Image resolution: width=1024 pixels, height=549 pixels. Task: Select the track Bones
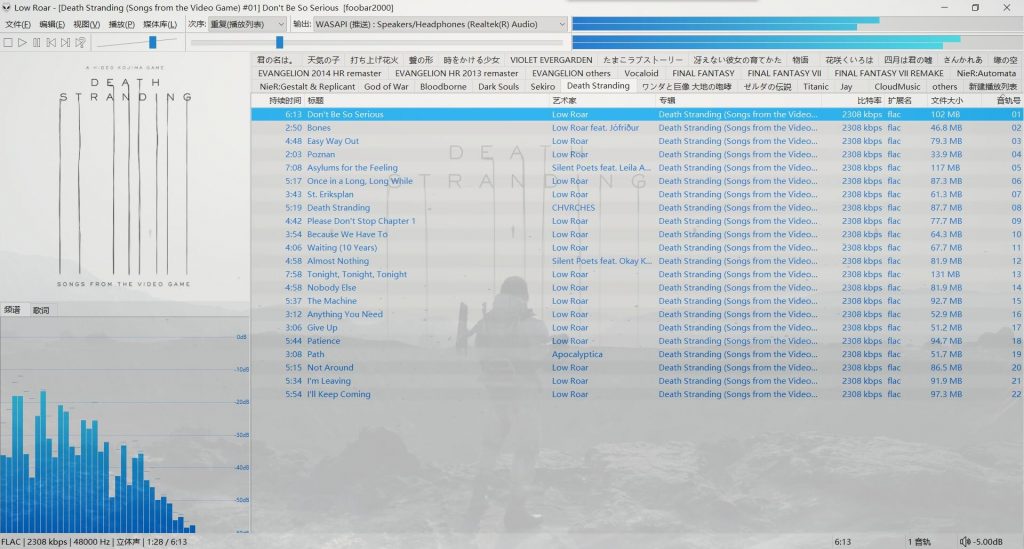pos(637,128)
